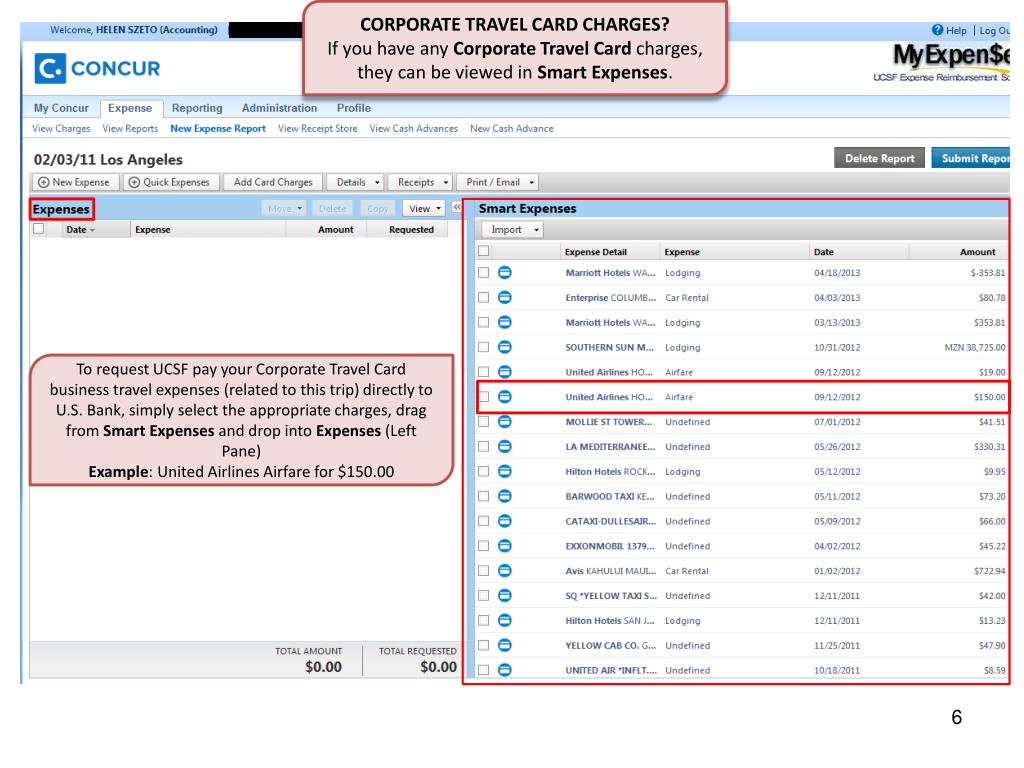Image resolution: width=1024 pixels, height=768 pixels.
Task: Click card icon for MOLLIE ST TOWER row
Action: click(505, 422)
